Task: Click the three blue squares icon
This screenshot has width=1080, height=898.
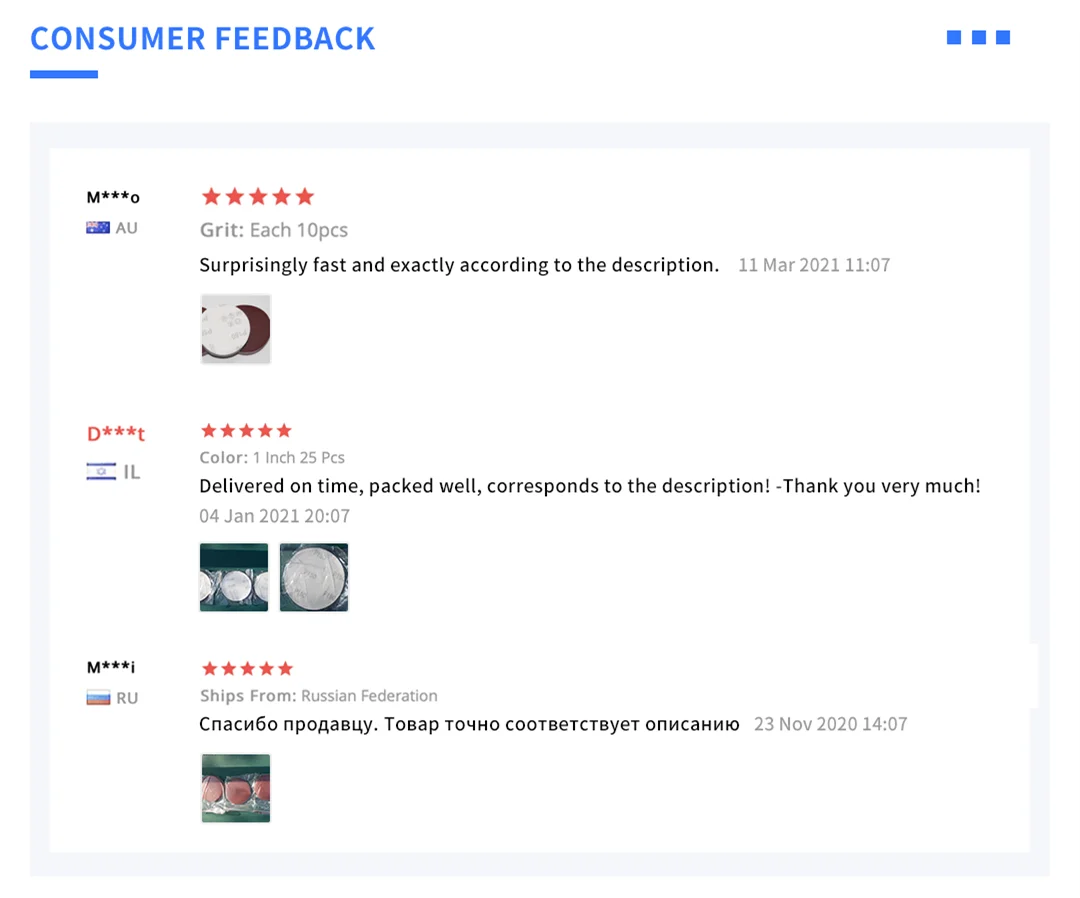Action: tap(978, 38)
